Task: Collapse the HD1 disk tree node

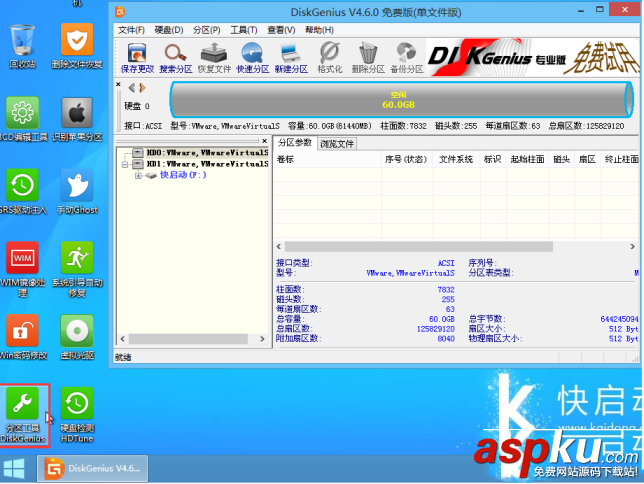Action: 124,164
